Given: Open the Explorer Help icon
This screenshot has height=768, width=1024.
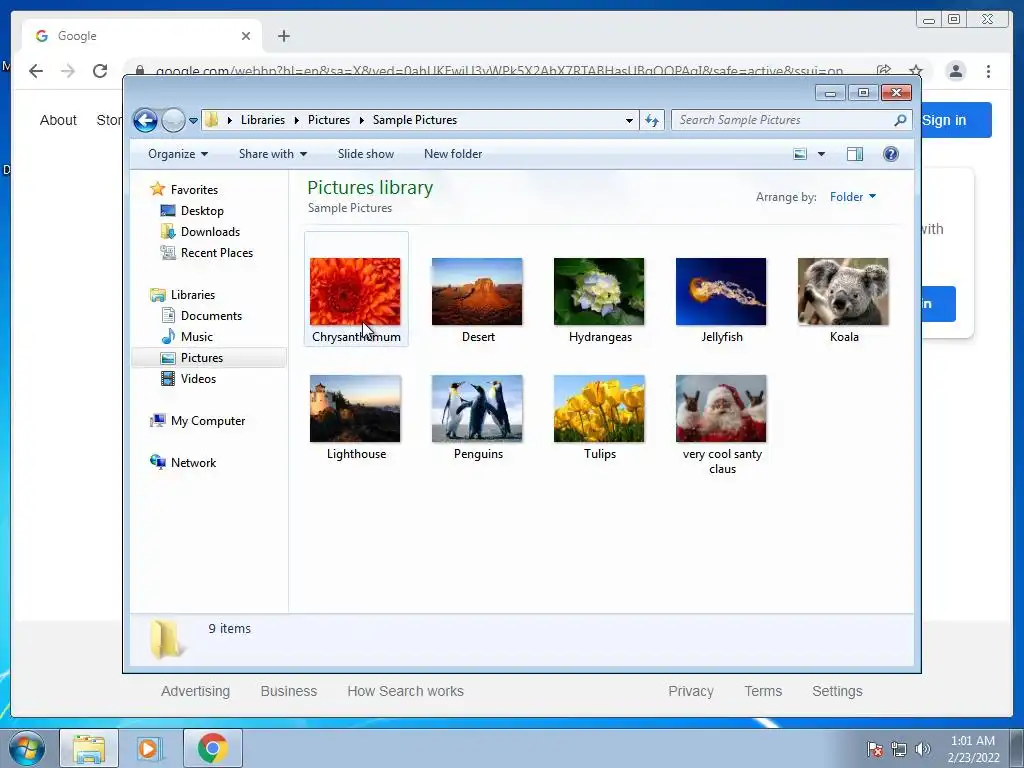Looking at the screenshot, I should [891, 154].
